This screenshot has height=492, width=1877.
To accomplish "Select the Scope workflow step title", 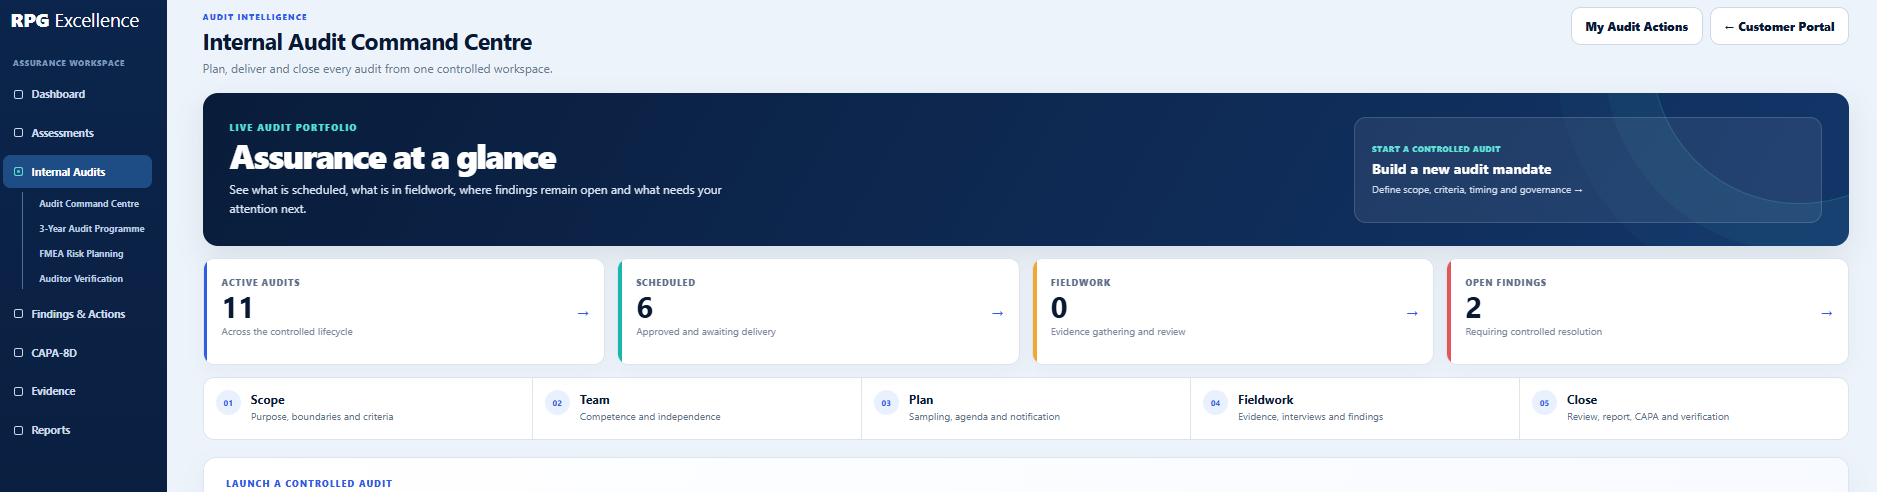I will 267,400.
